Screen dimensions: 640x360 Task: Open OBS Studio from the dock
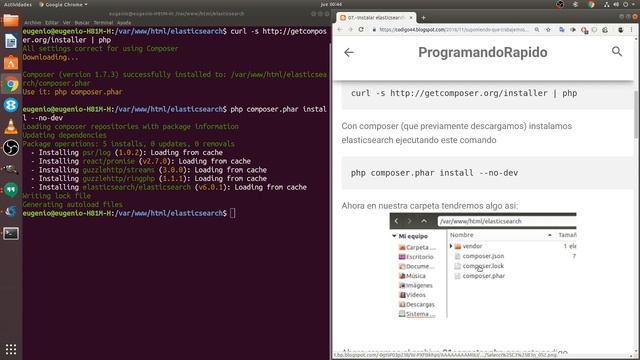pyautogui.click(x=11, y=148)
